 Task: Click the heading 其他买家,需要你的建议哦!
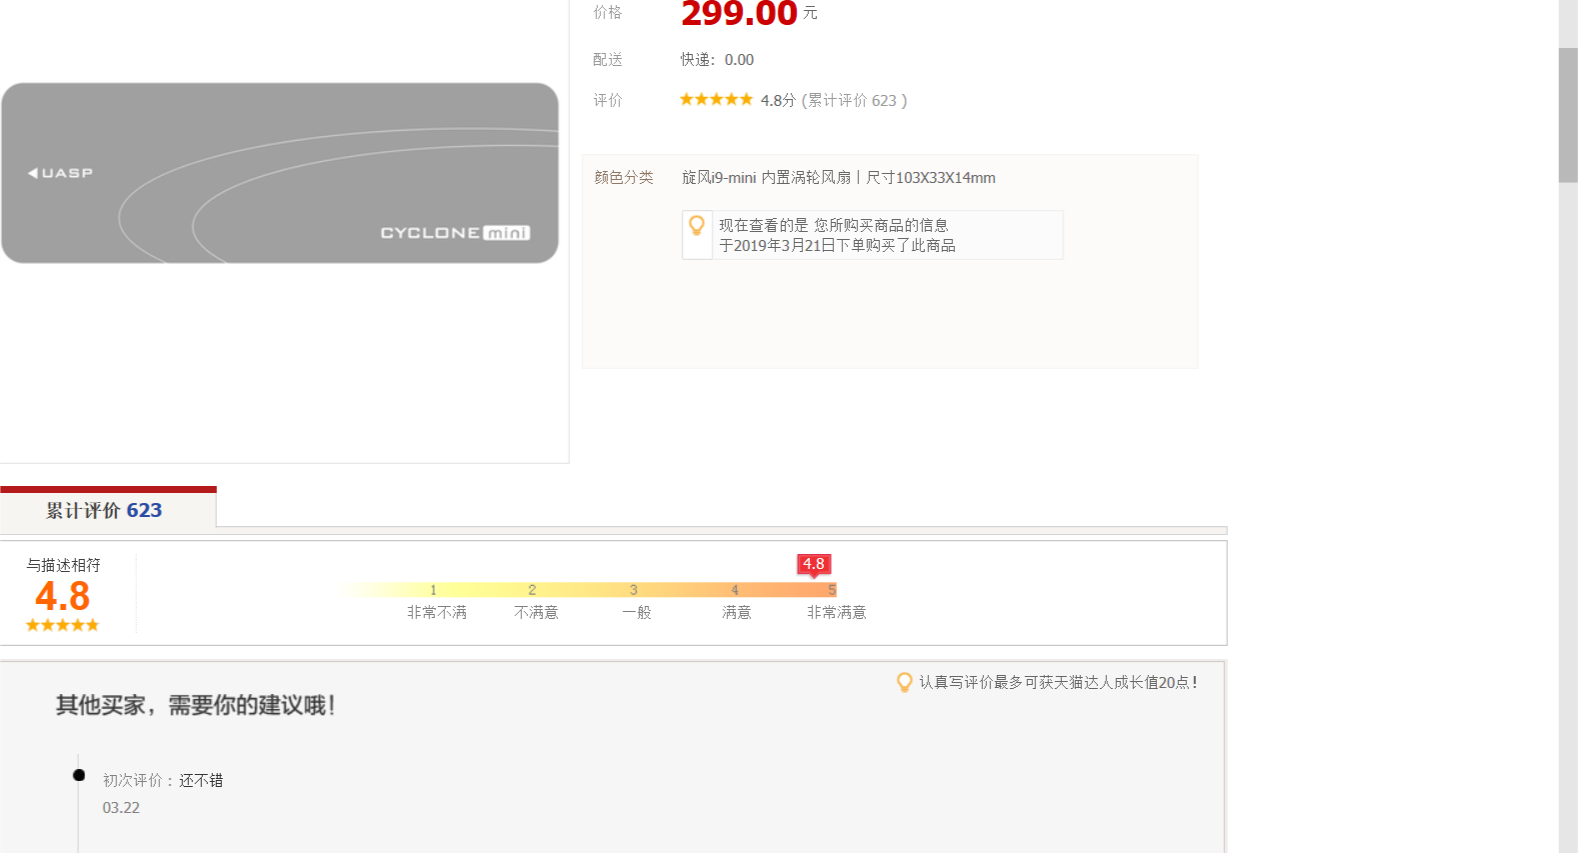click(195, 705)
